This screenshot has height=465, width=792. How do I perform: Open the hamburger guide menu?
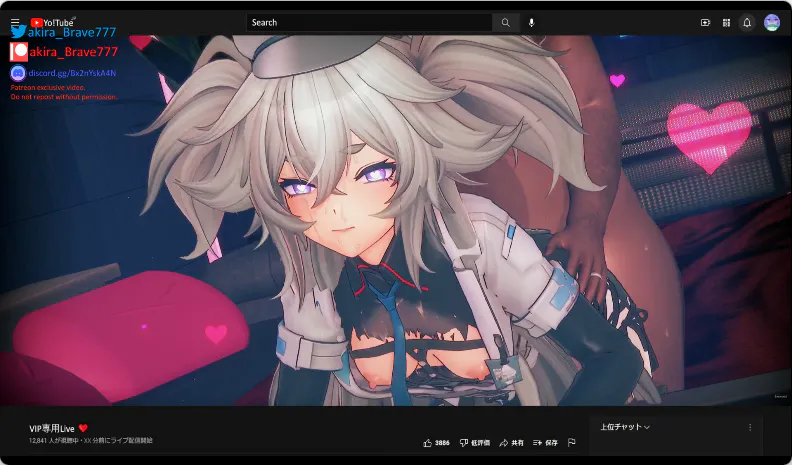(15, 22)
